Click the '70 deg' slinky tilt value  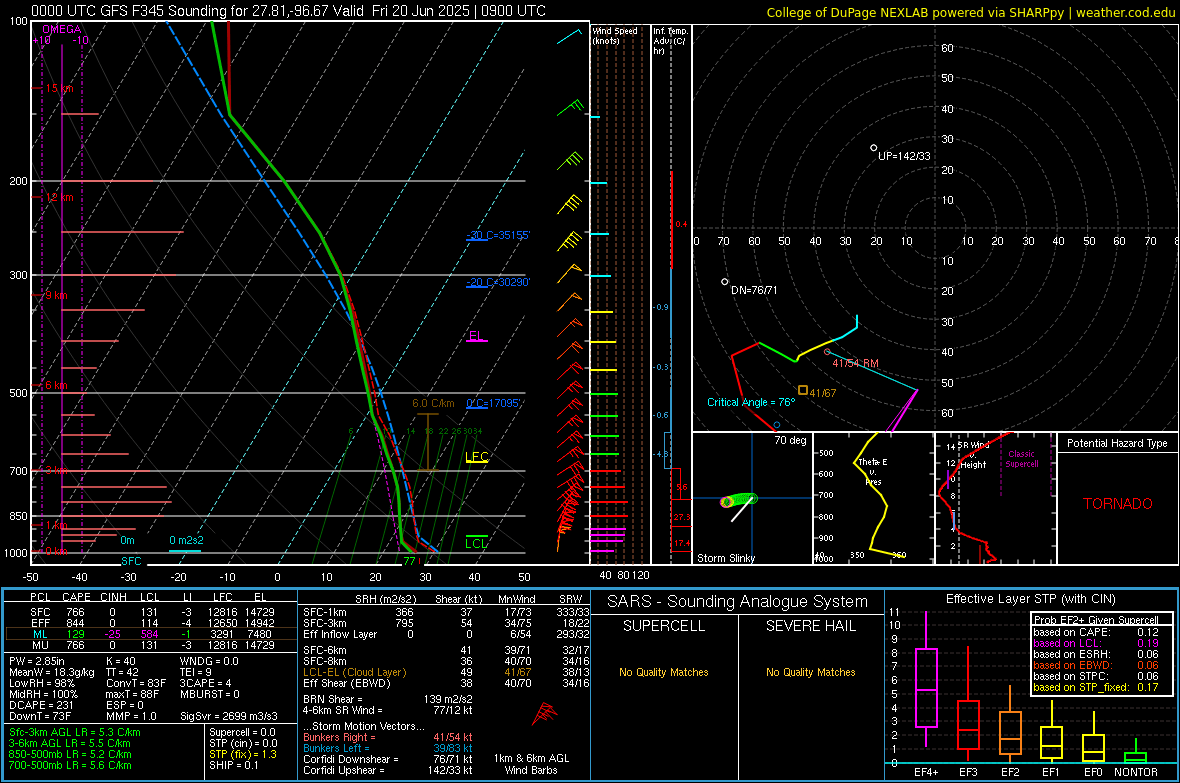point(790,440)
